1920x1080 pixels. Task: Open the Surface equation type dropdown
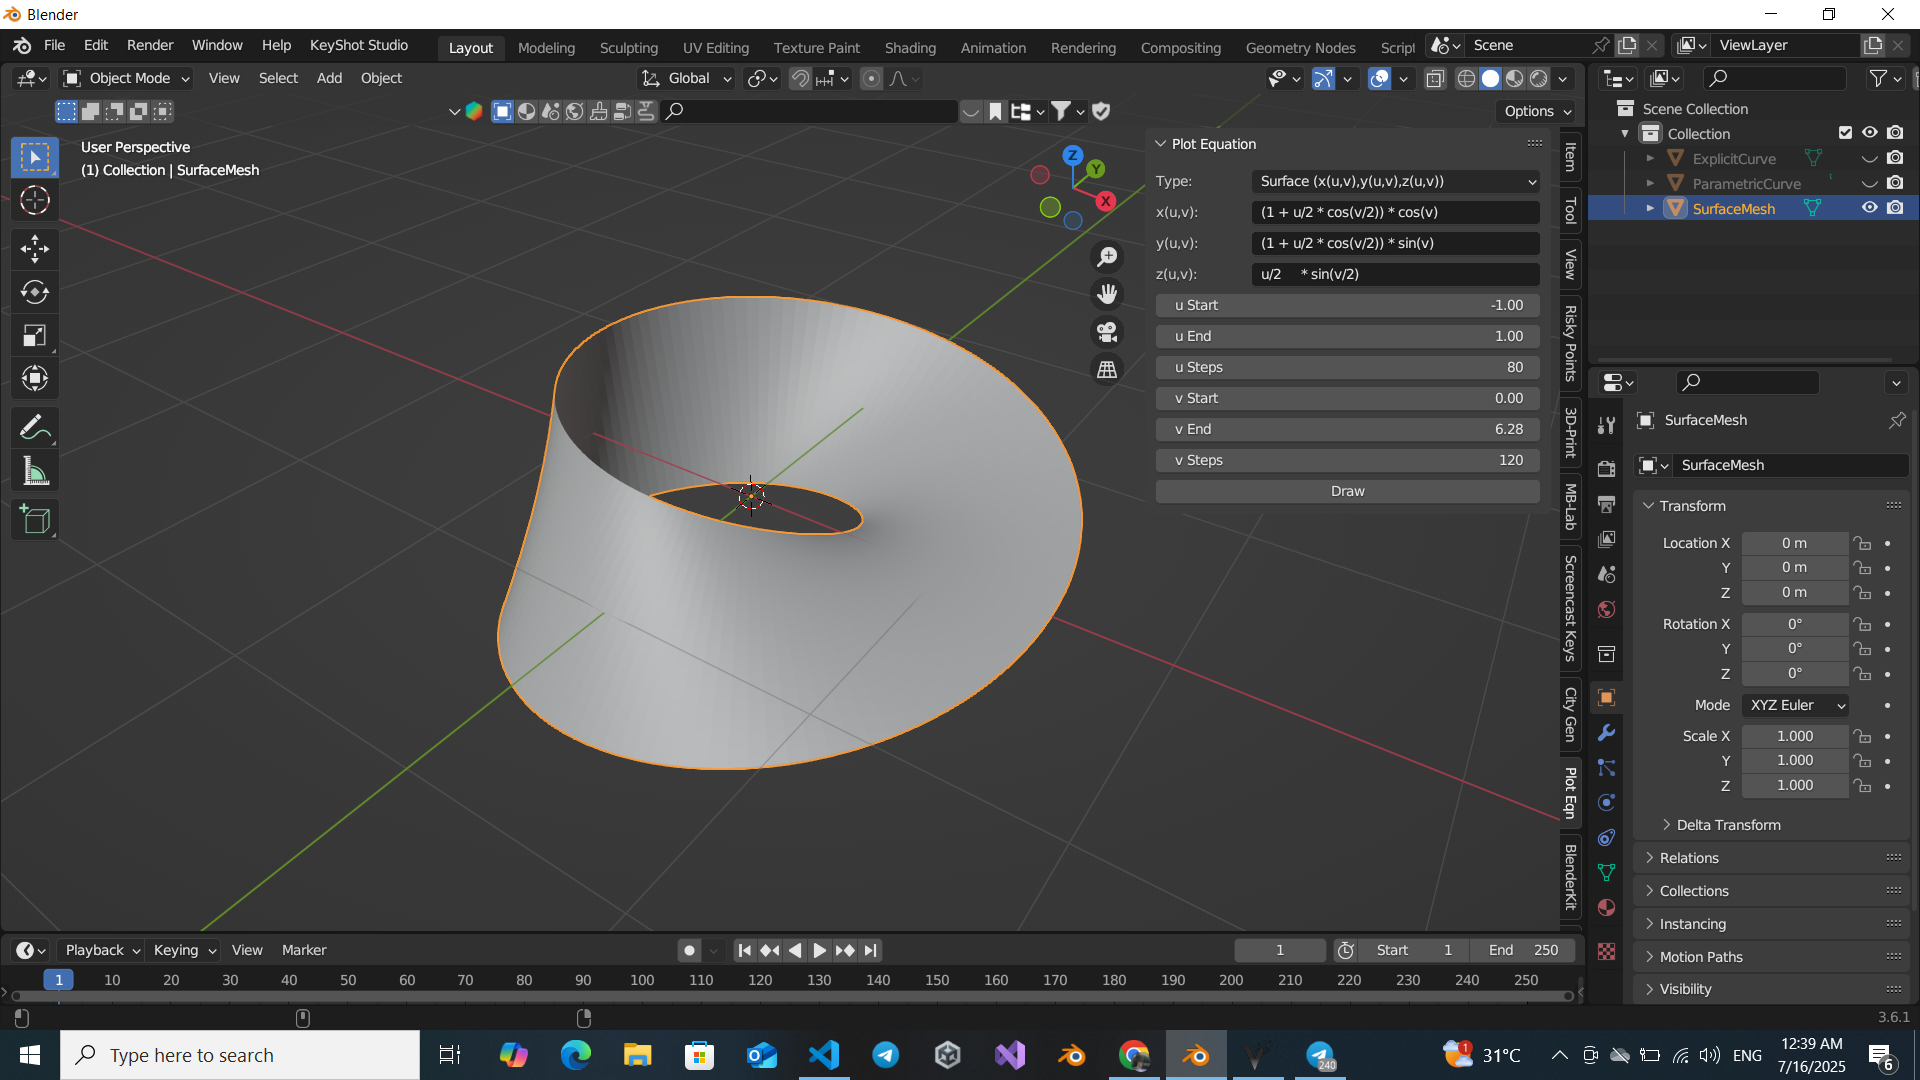[x=1395, y=181]
